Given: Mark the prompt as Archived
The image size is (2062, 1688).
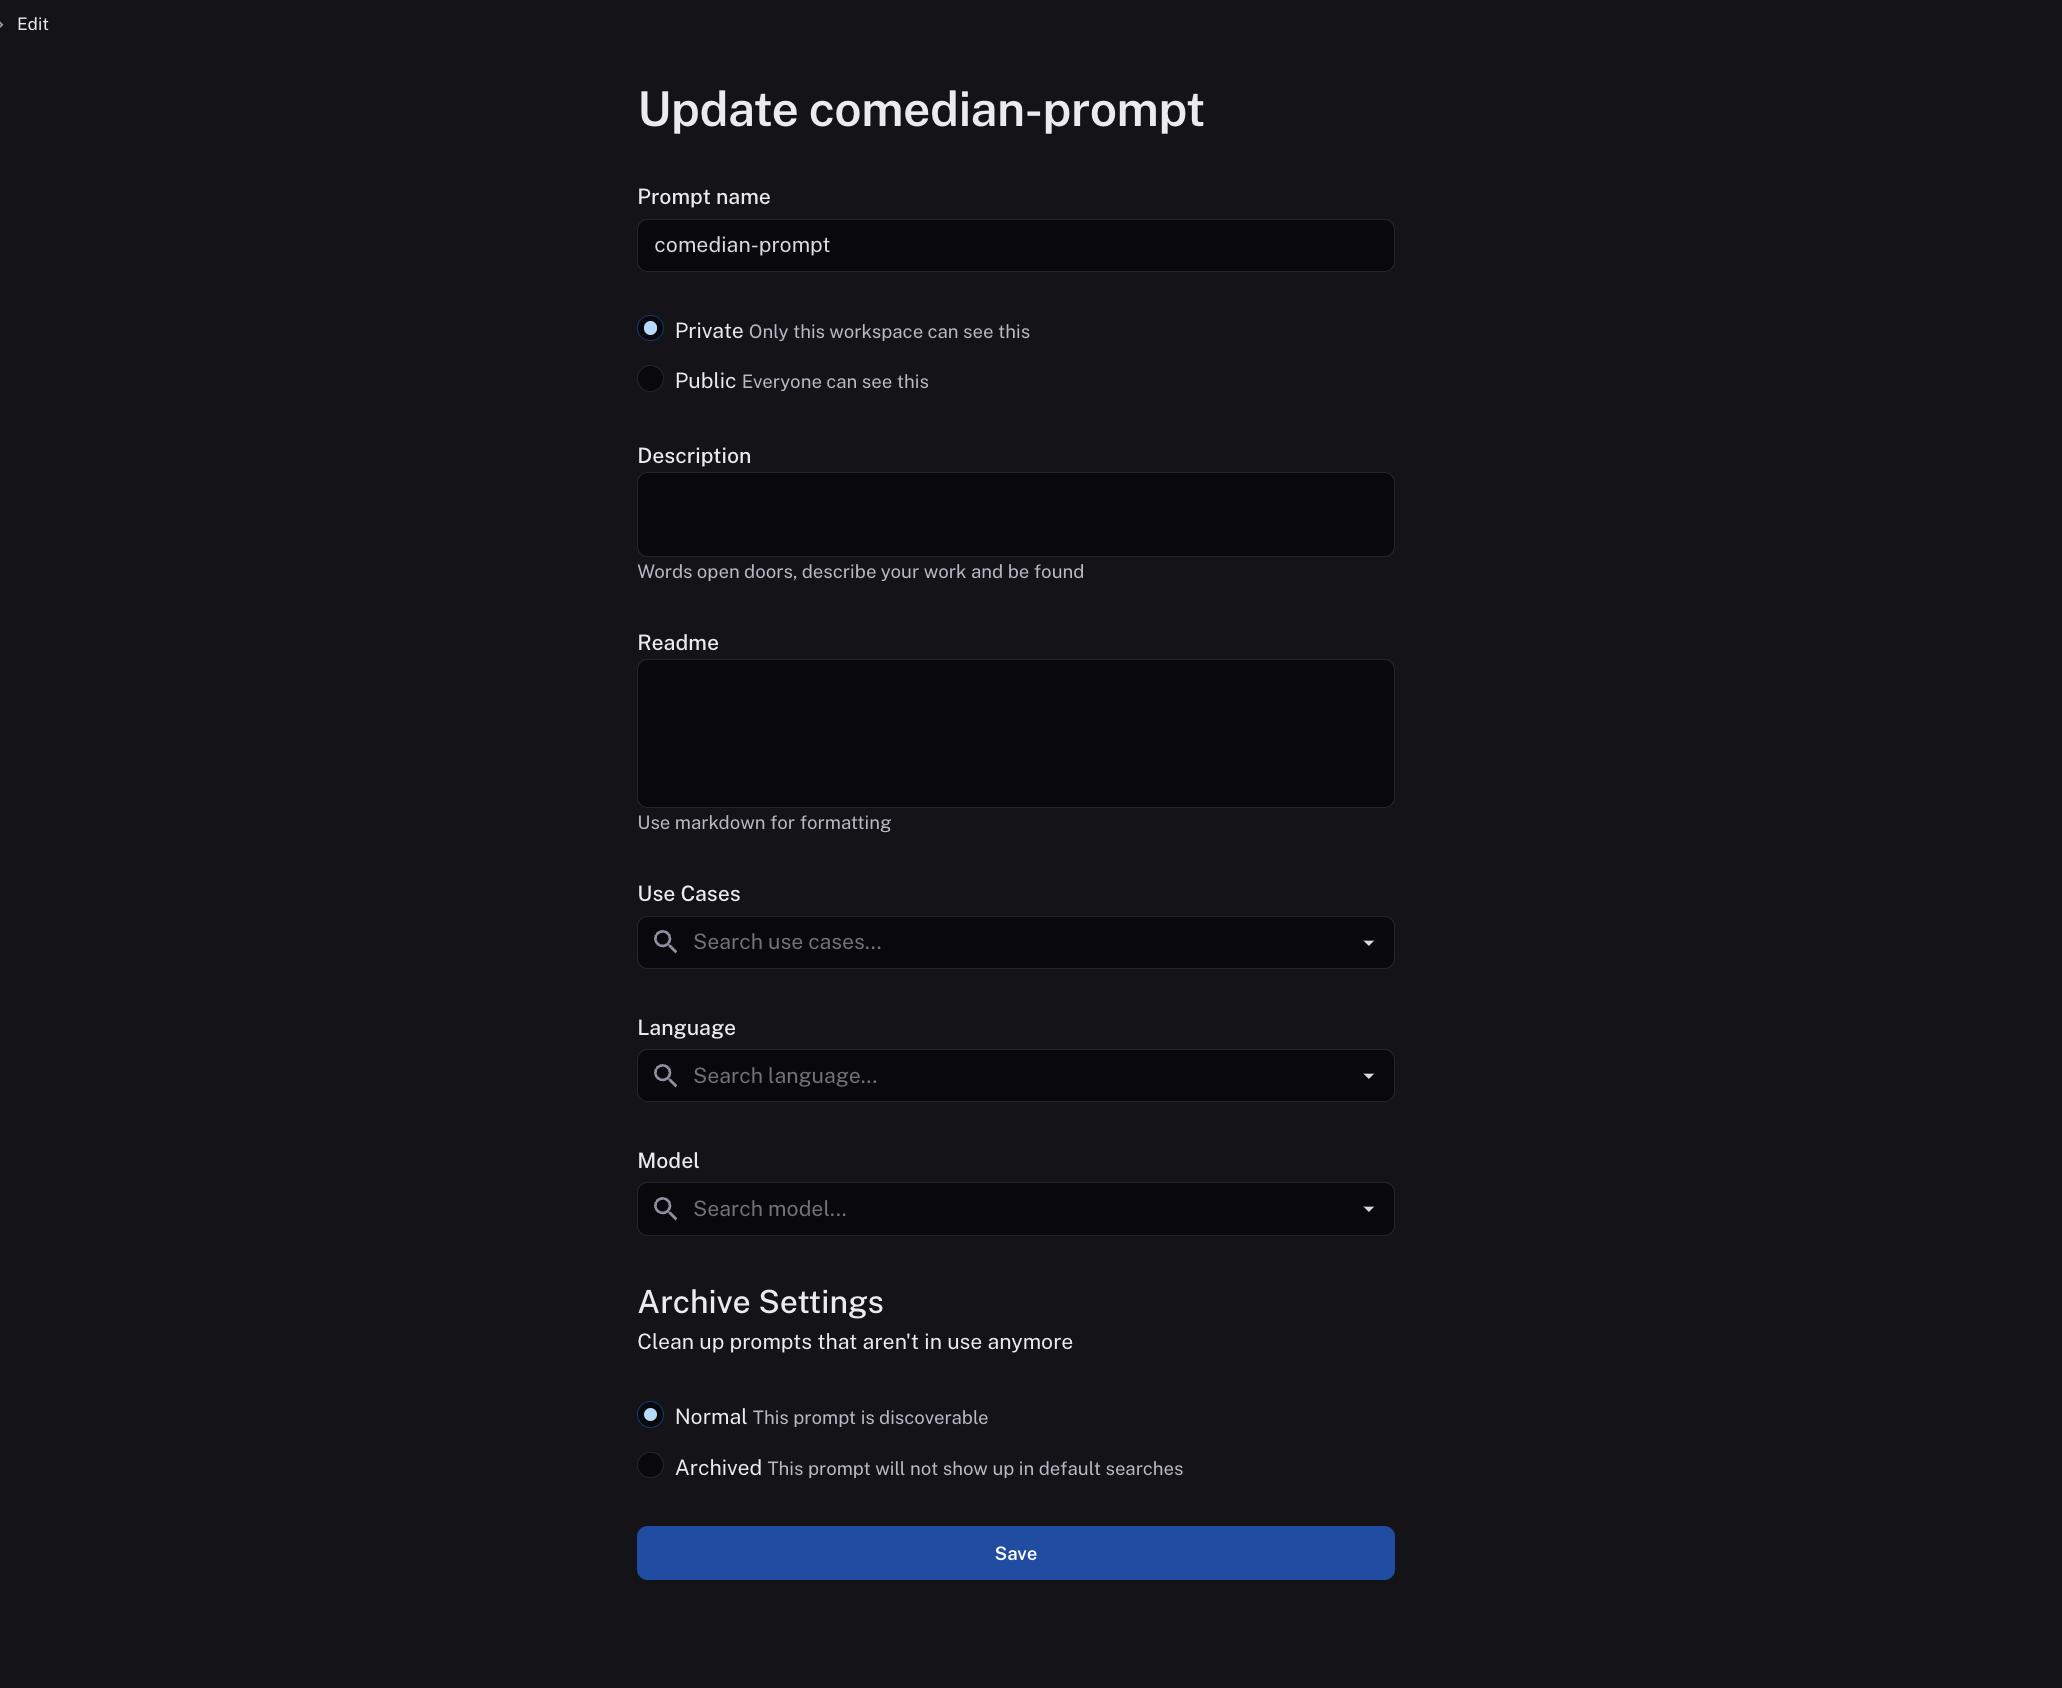Looking at the screenshot, I should pos(651,1466).
